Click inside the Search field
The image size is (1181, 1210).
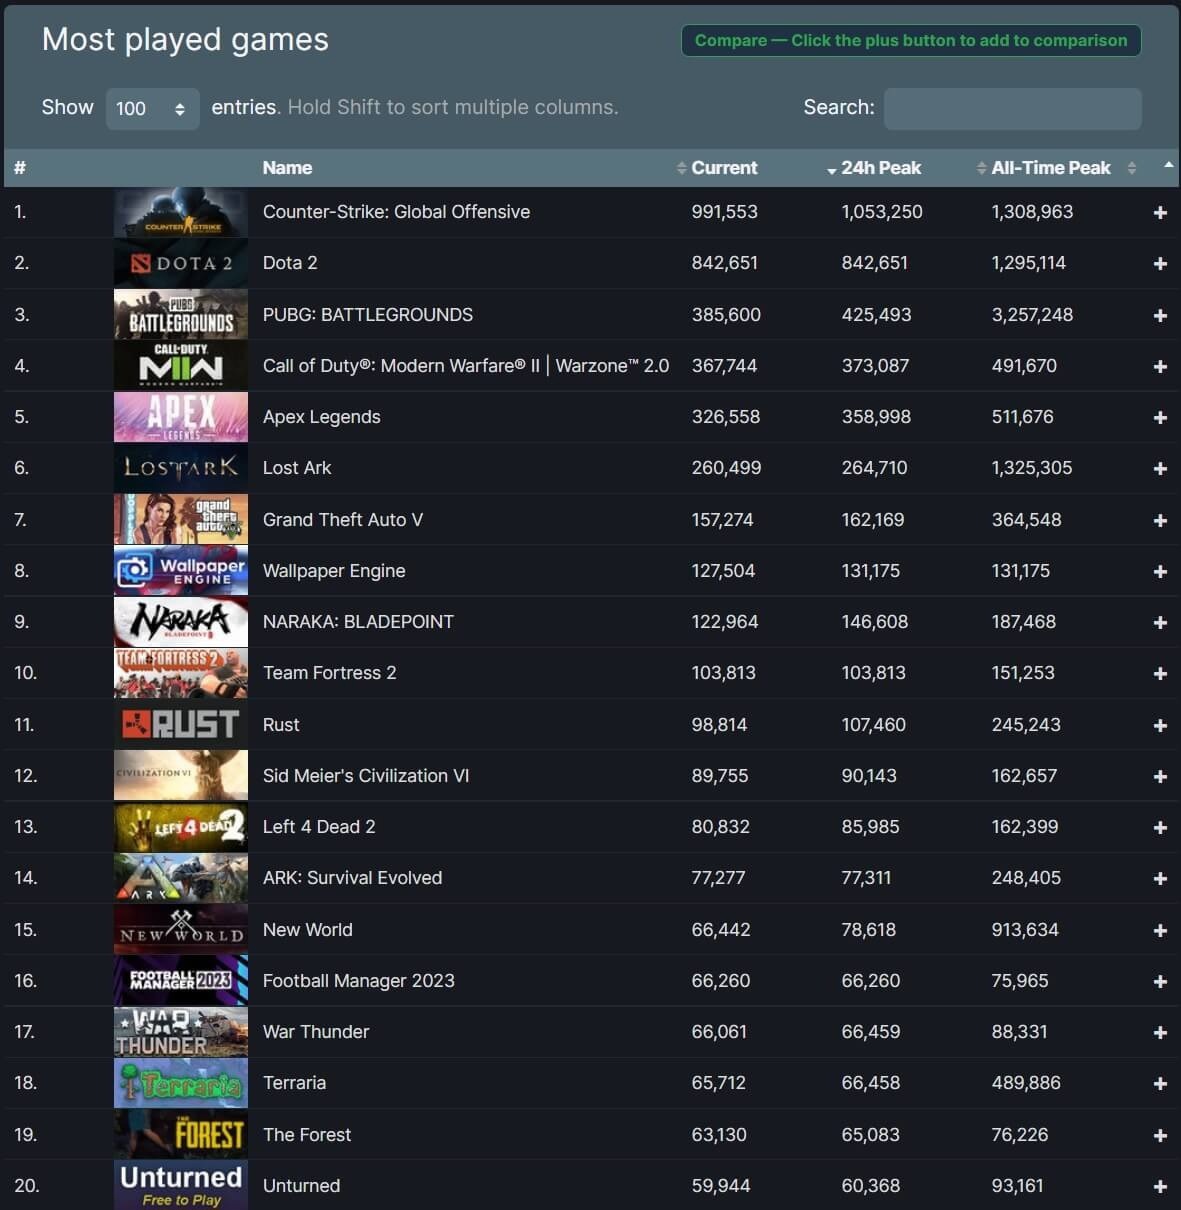[1012, 108]
